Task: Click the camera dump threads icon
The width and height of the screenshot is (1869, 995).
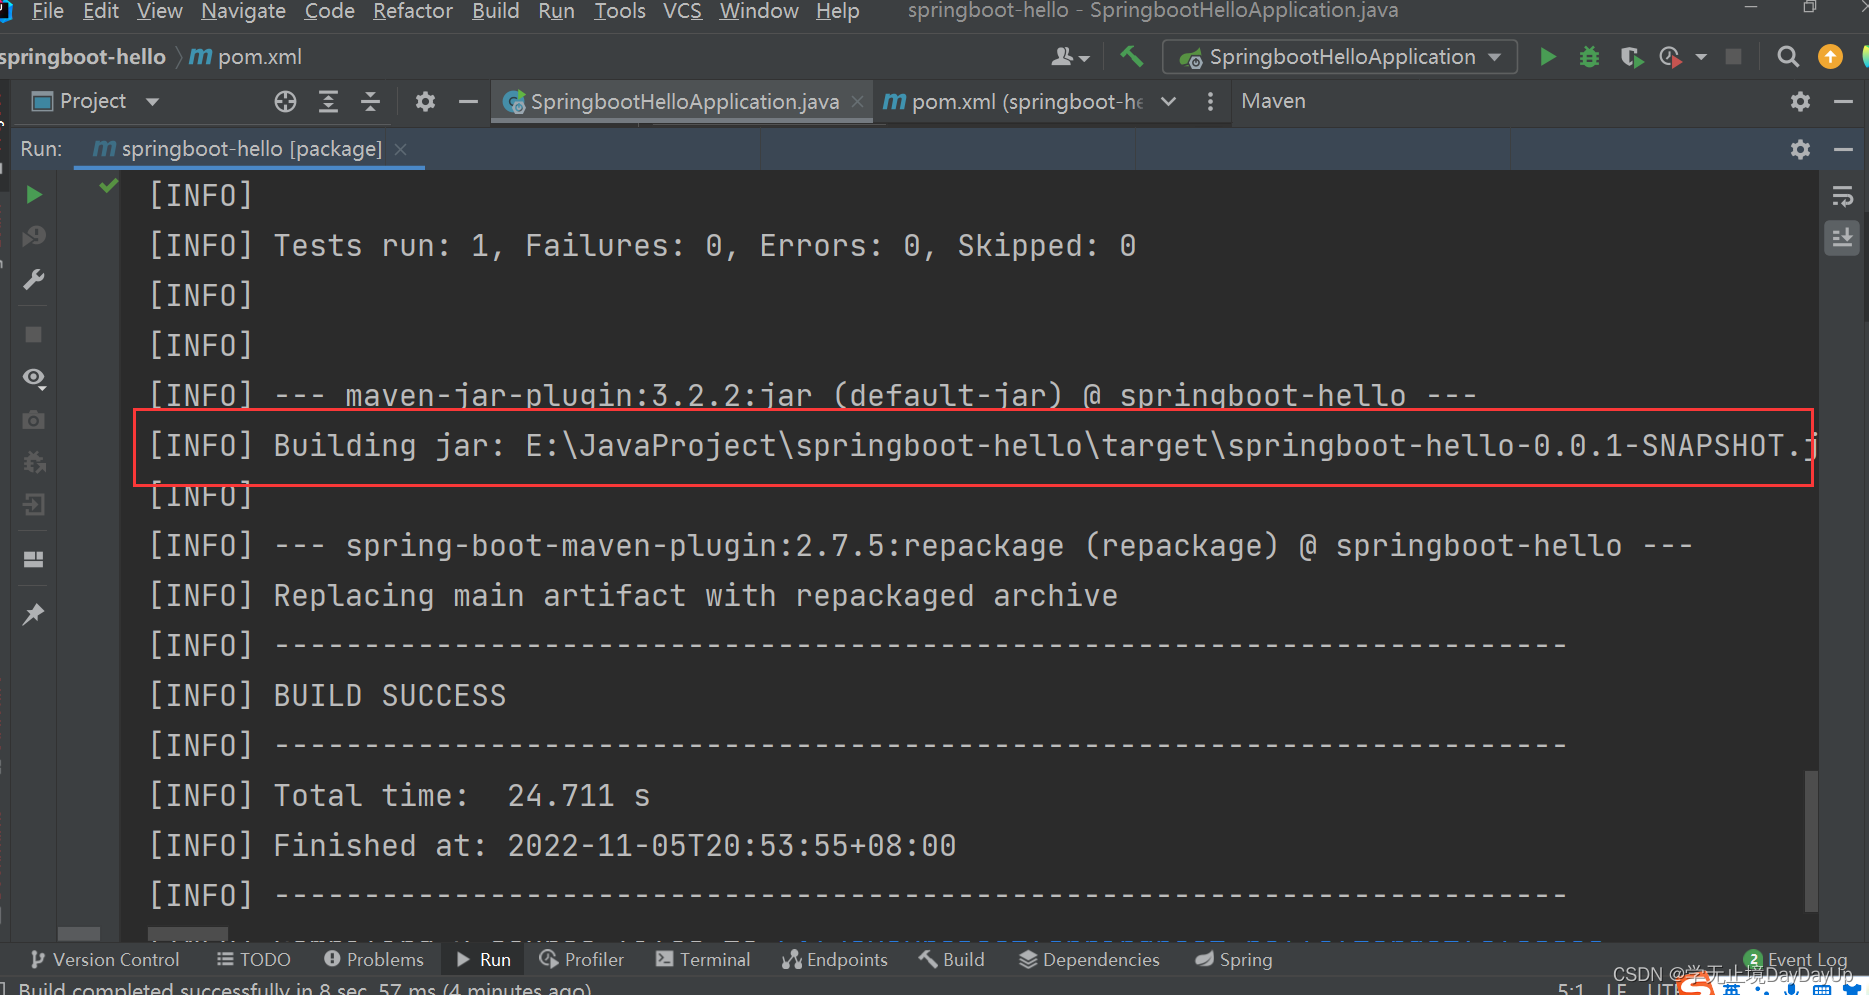Action: point(34,420)
